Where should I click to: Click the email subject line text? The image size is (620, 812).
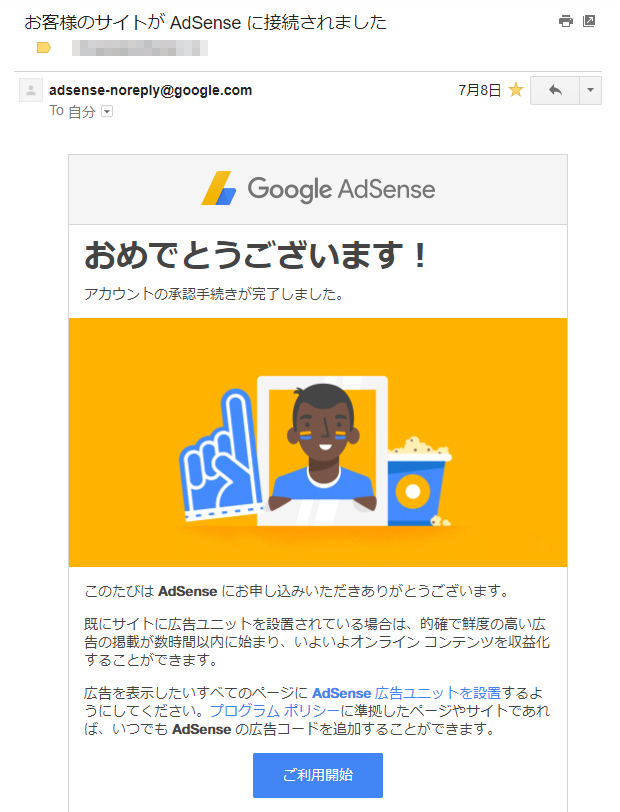205,22
